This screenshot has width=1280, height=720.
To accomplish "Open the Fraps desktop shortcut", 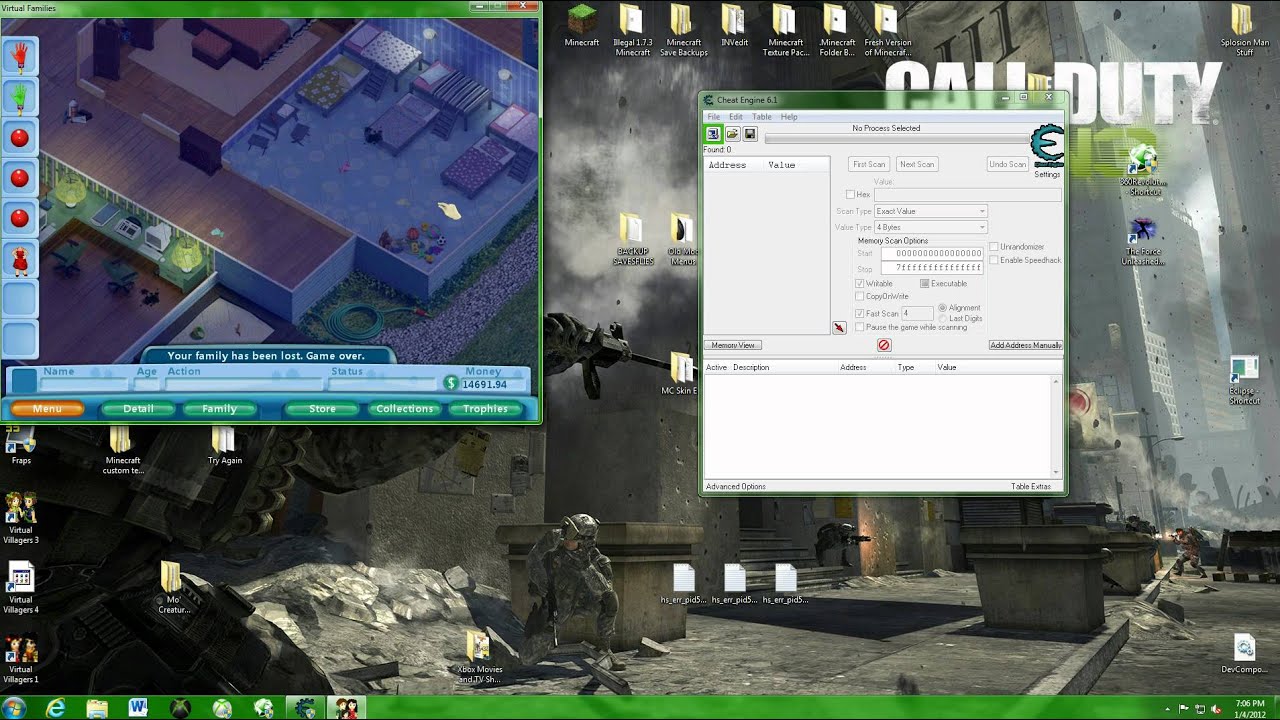I will click(21, 446).
